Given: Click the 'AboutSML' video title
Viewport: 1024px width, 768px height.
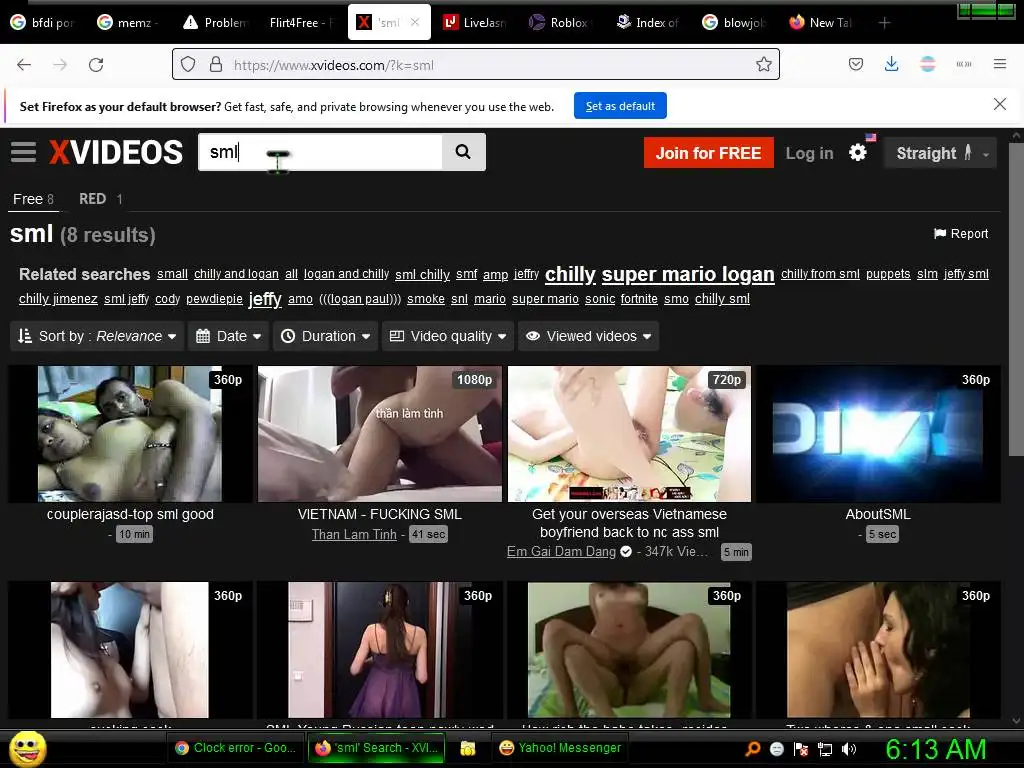Looking at the screenshot, I should click(878, 514).
